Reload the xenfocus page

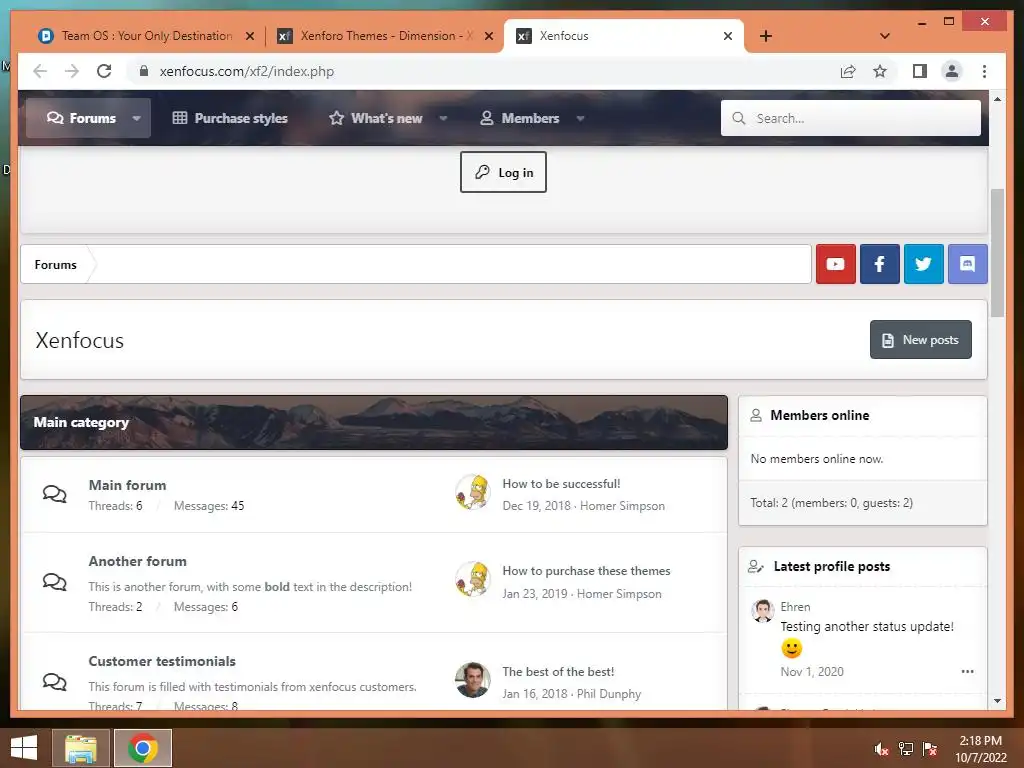(x=104, y=71)
